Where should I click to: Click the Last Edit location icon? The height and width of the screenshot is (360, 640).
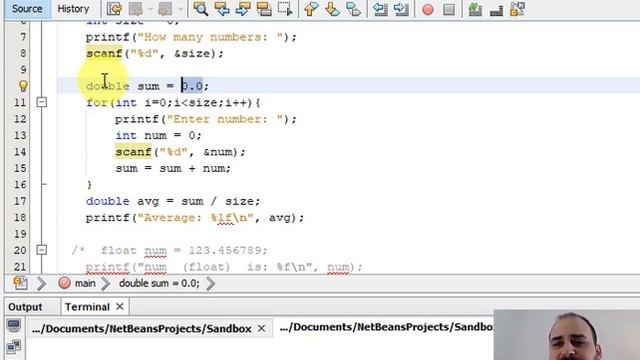pos(115,9)
